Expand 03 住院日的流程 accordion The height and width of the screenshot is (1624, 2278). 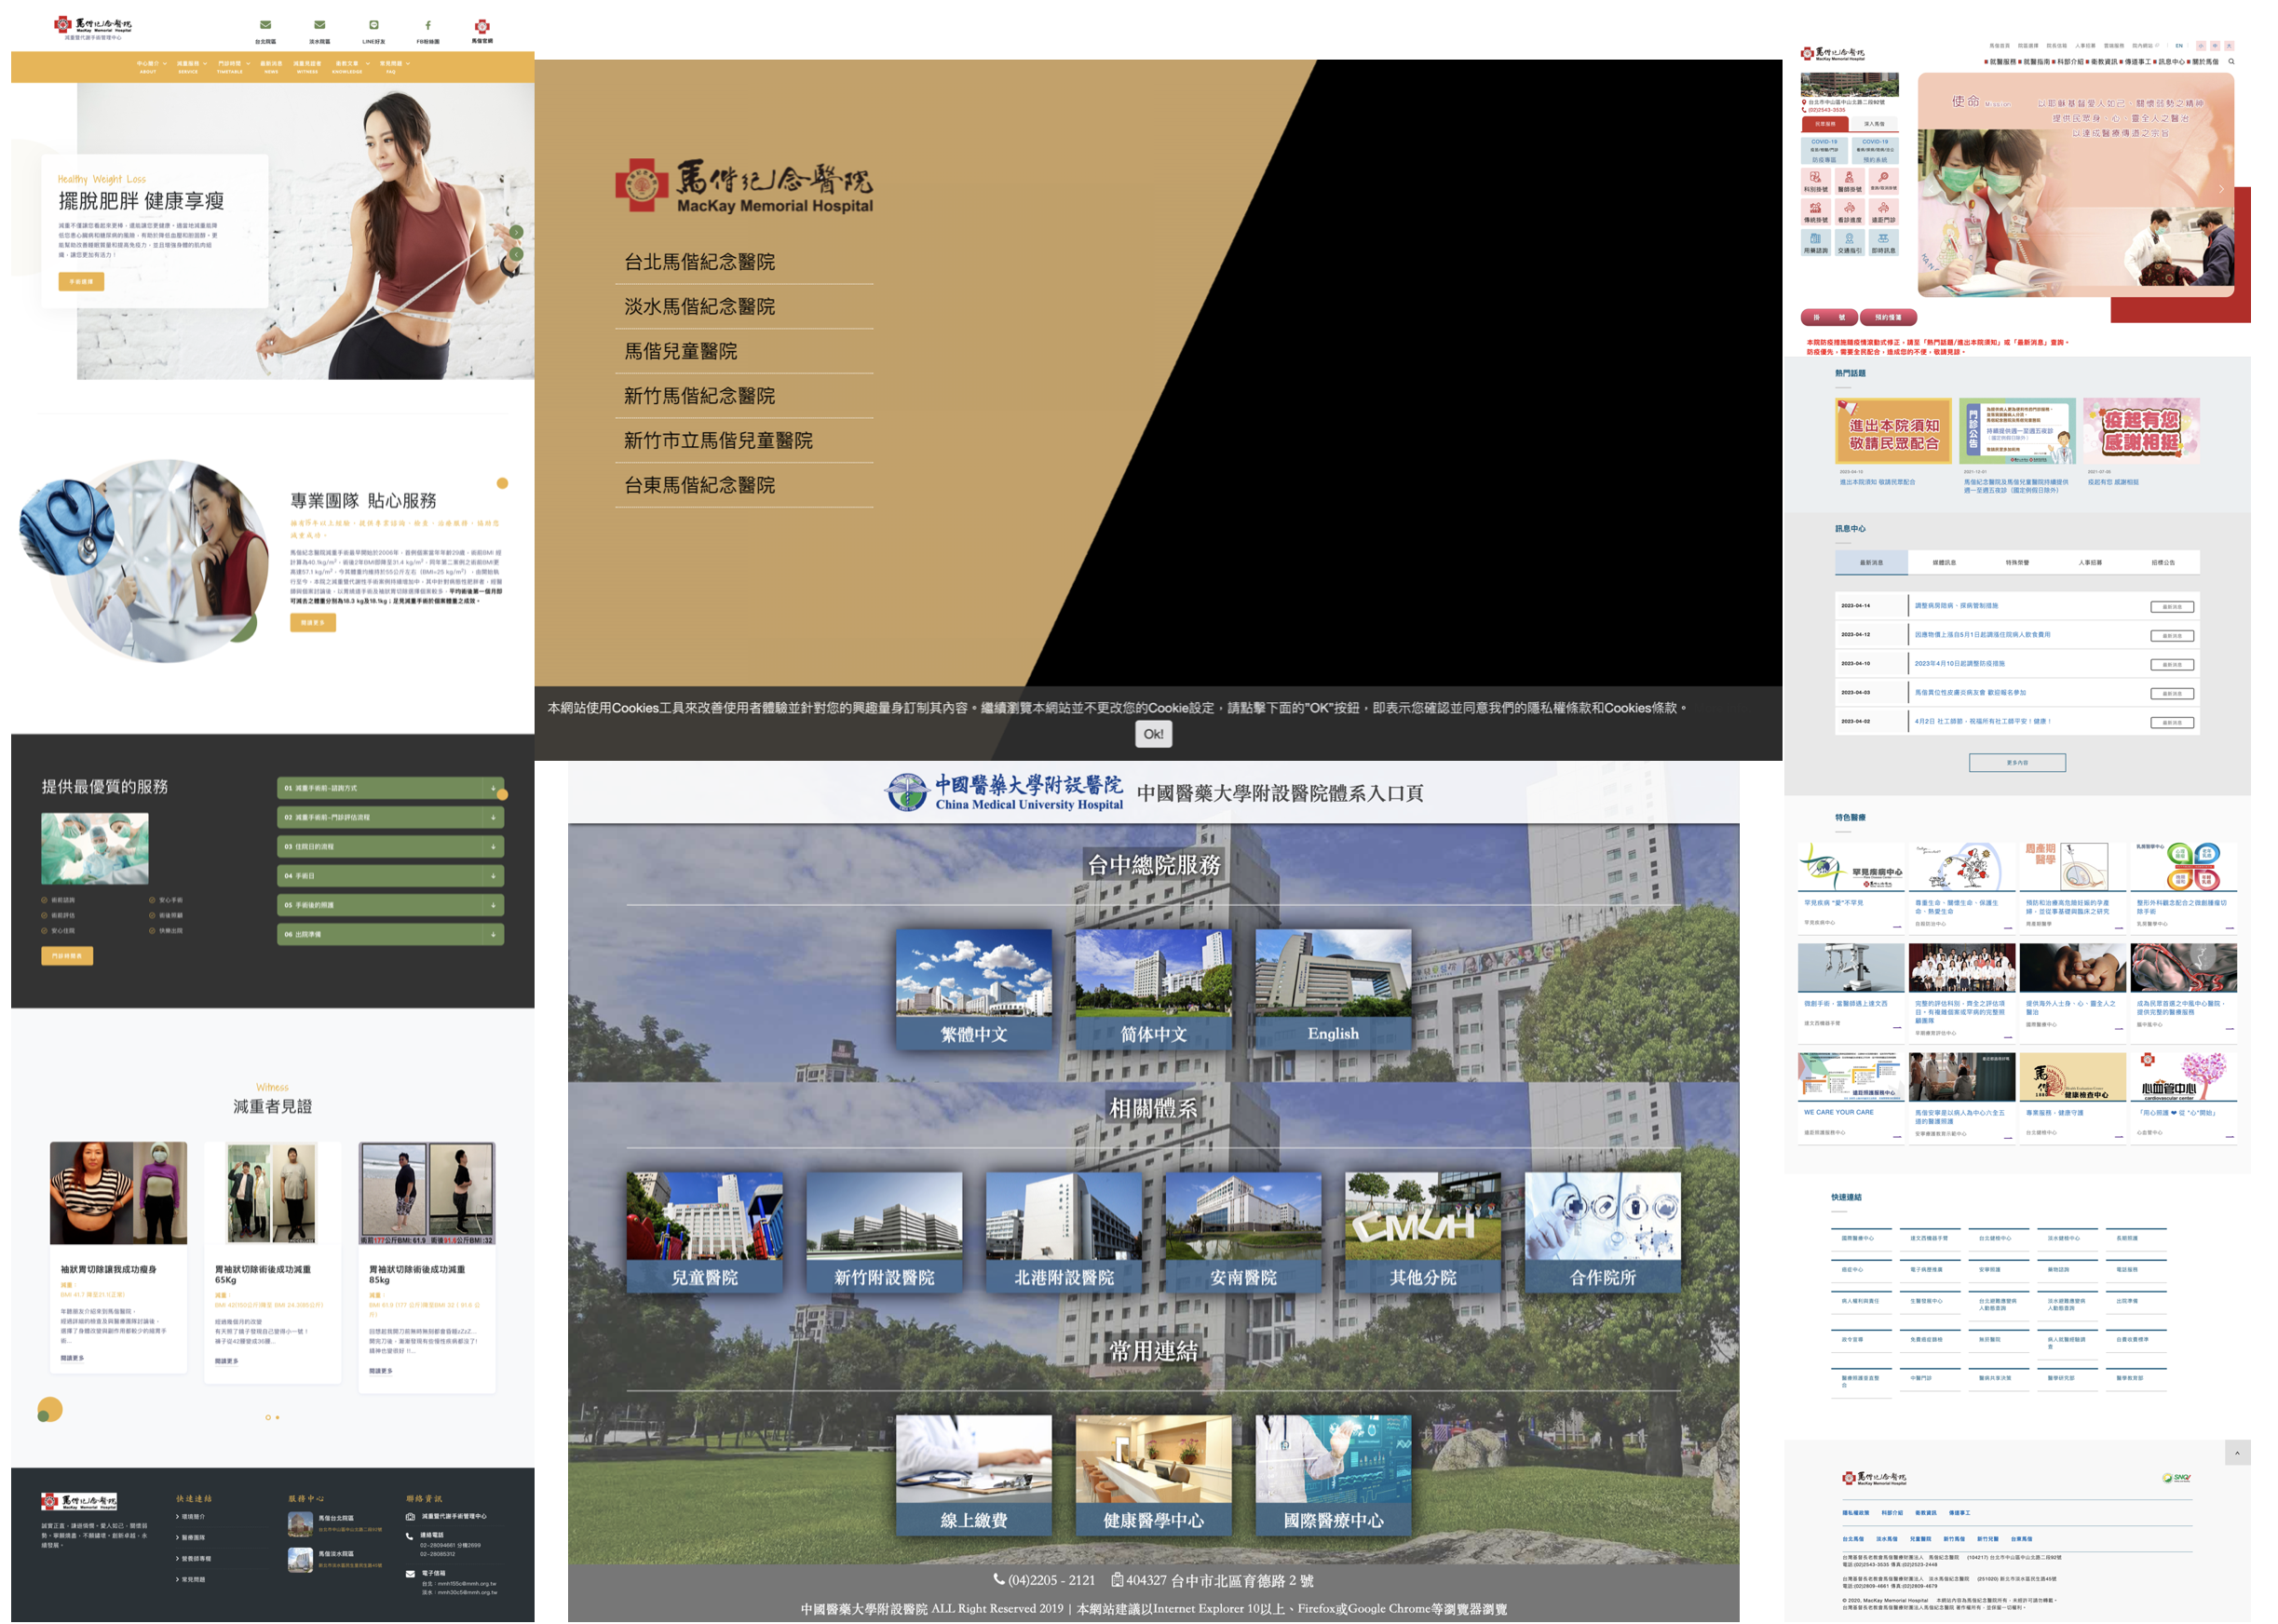coord(390,846)
